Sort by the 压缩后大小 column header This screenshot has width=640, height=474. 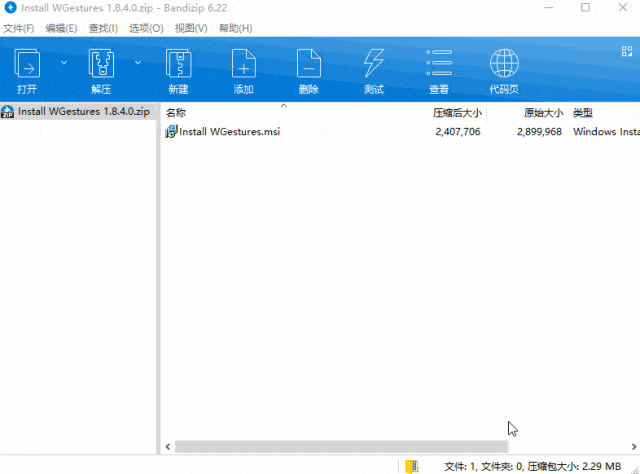click(457, 113)
